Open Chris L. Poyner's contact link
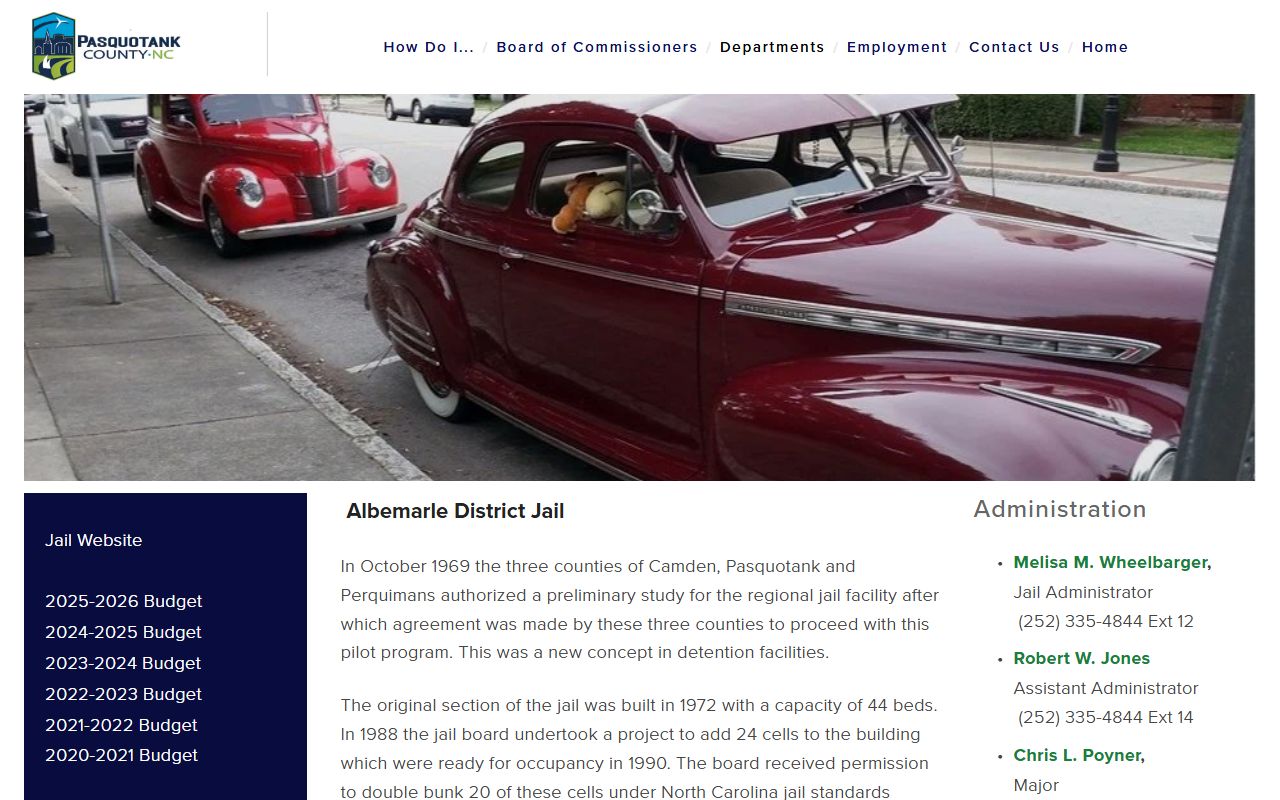Screen dimensions: 1280x800 (1078, 755)
